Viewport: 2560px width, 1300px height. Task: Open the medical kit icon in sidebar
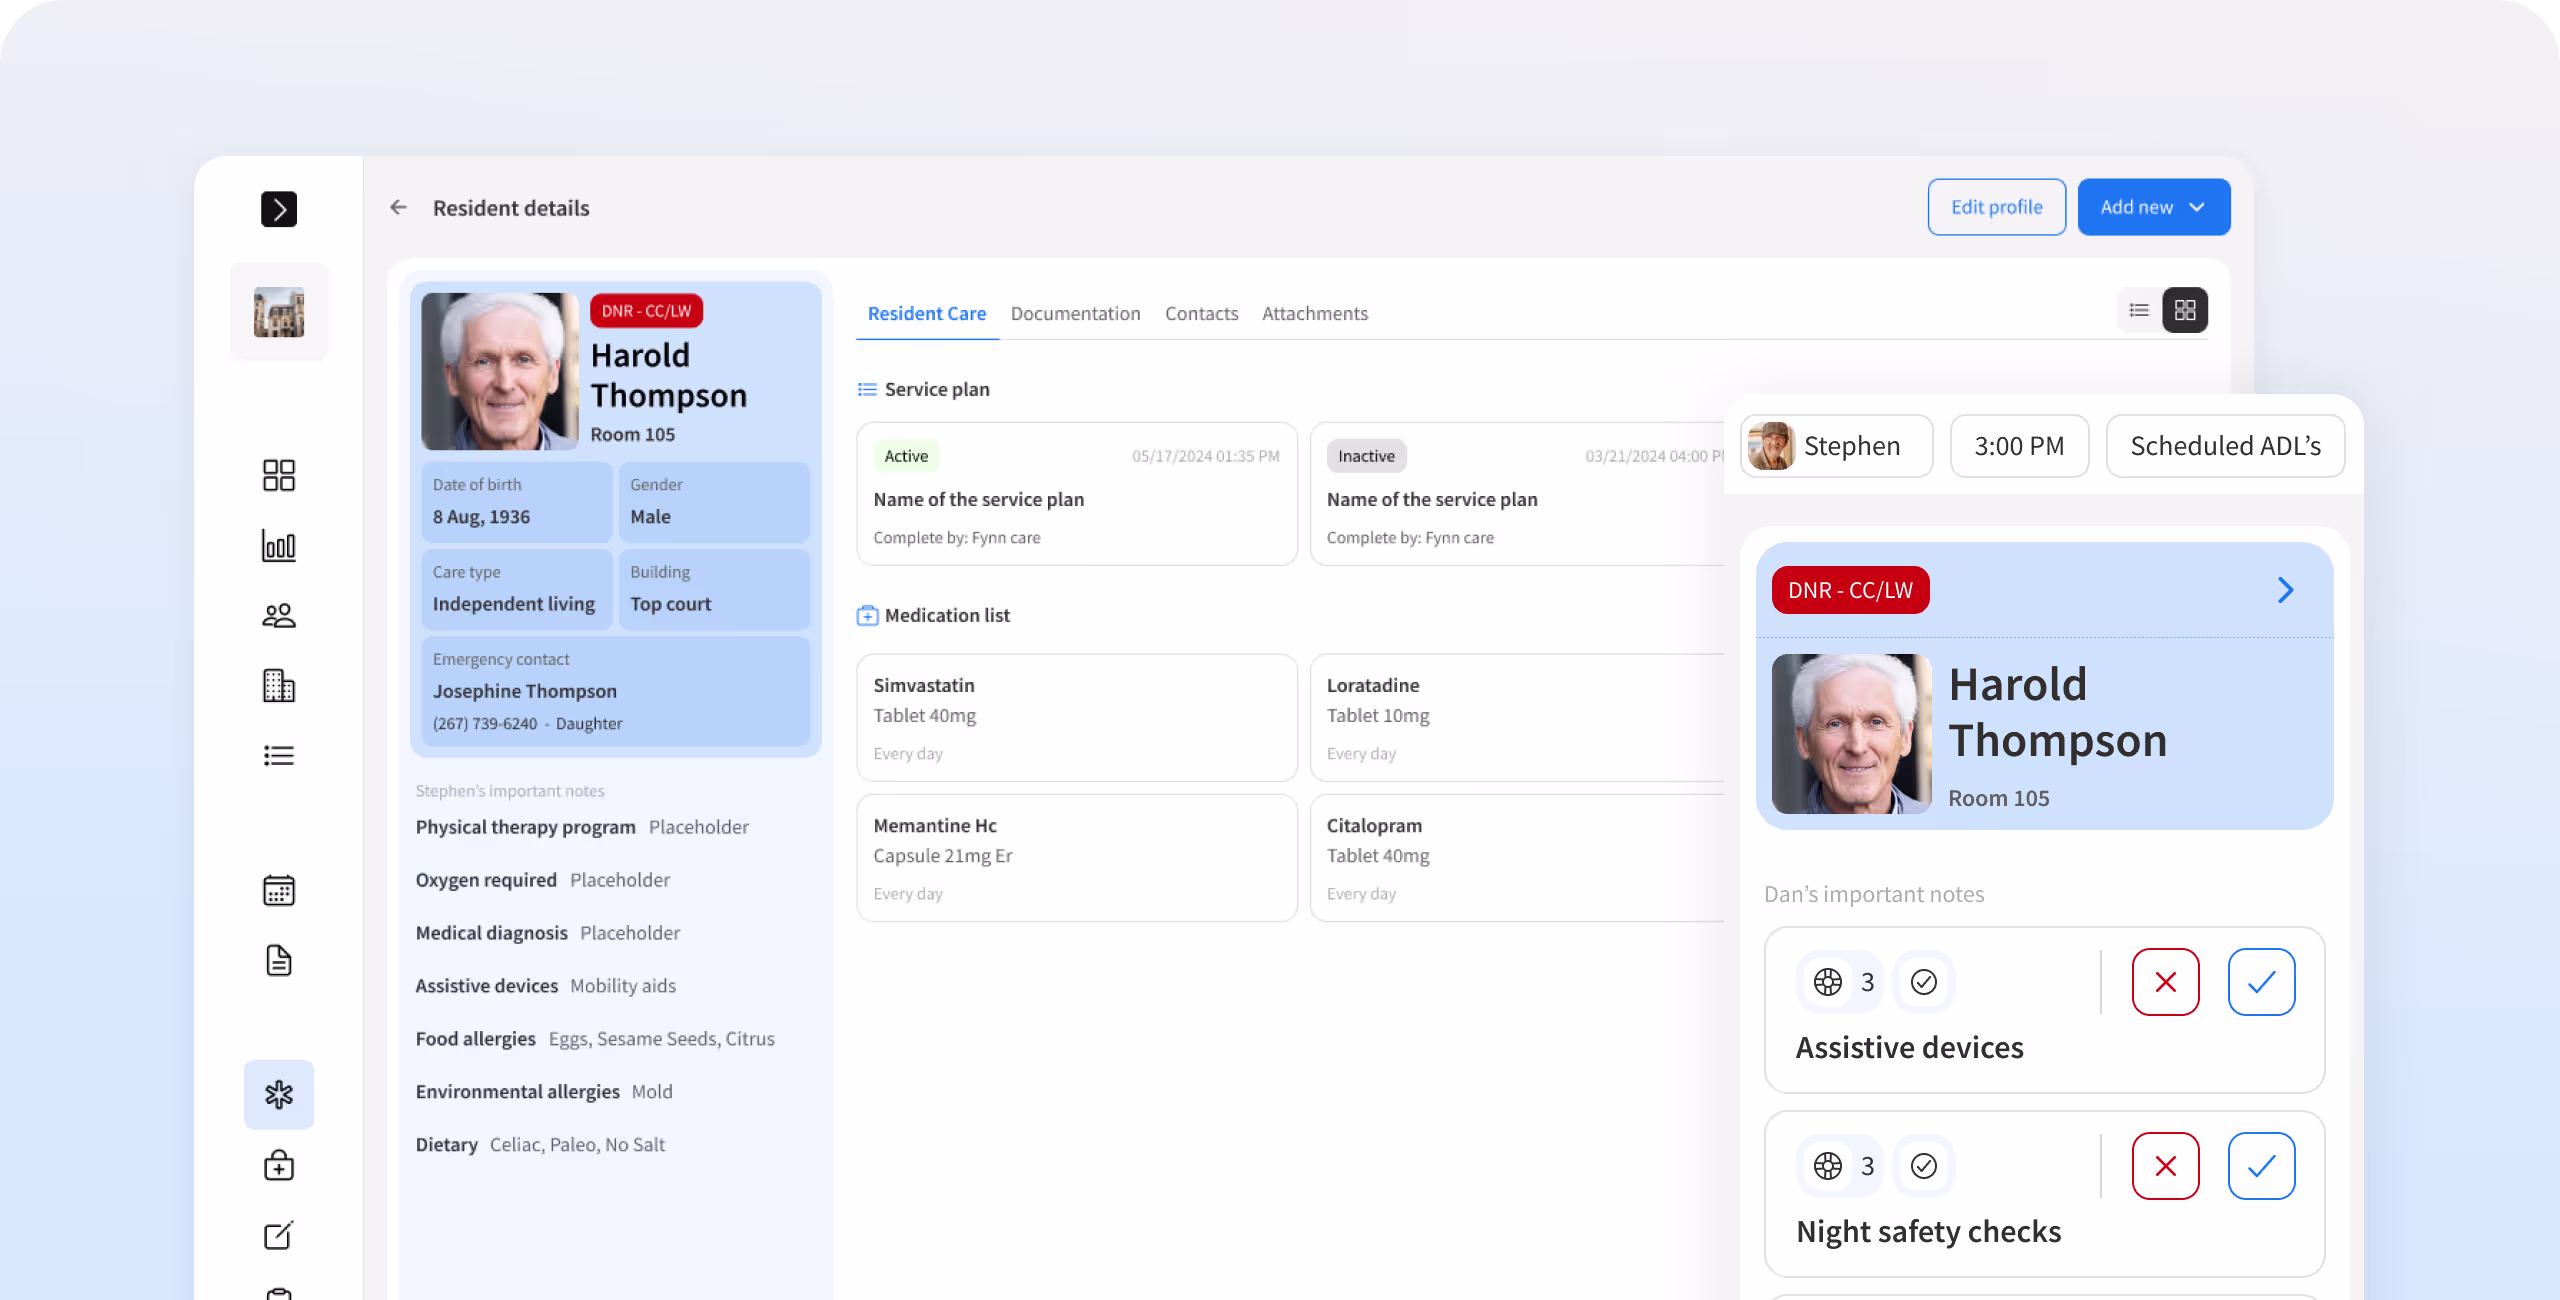click(279, 1165)
